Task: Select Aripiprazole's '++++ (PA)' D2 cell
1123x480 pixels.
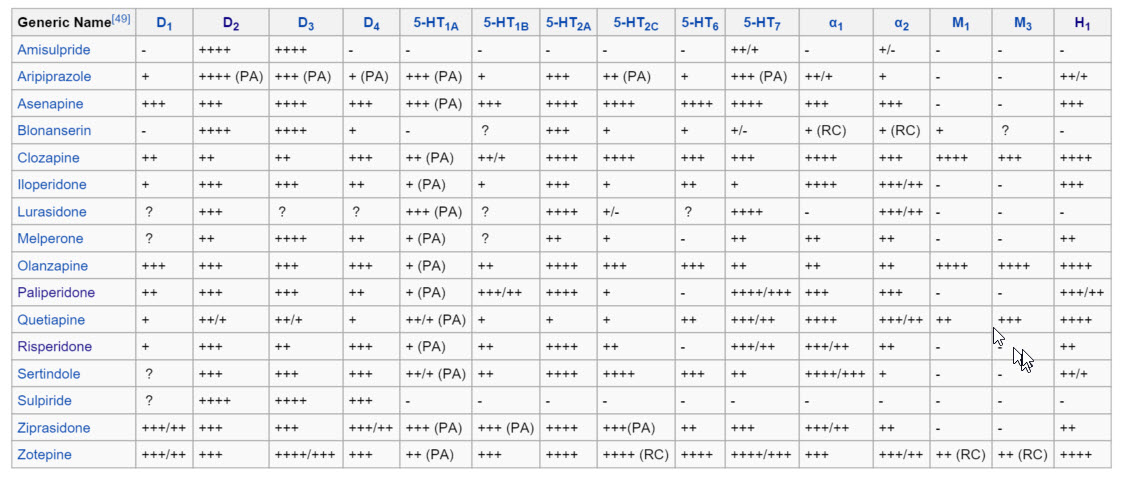Action: 231,77
